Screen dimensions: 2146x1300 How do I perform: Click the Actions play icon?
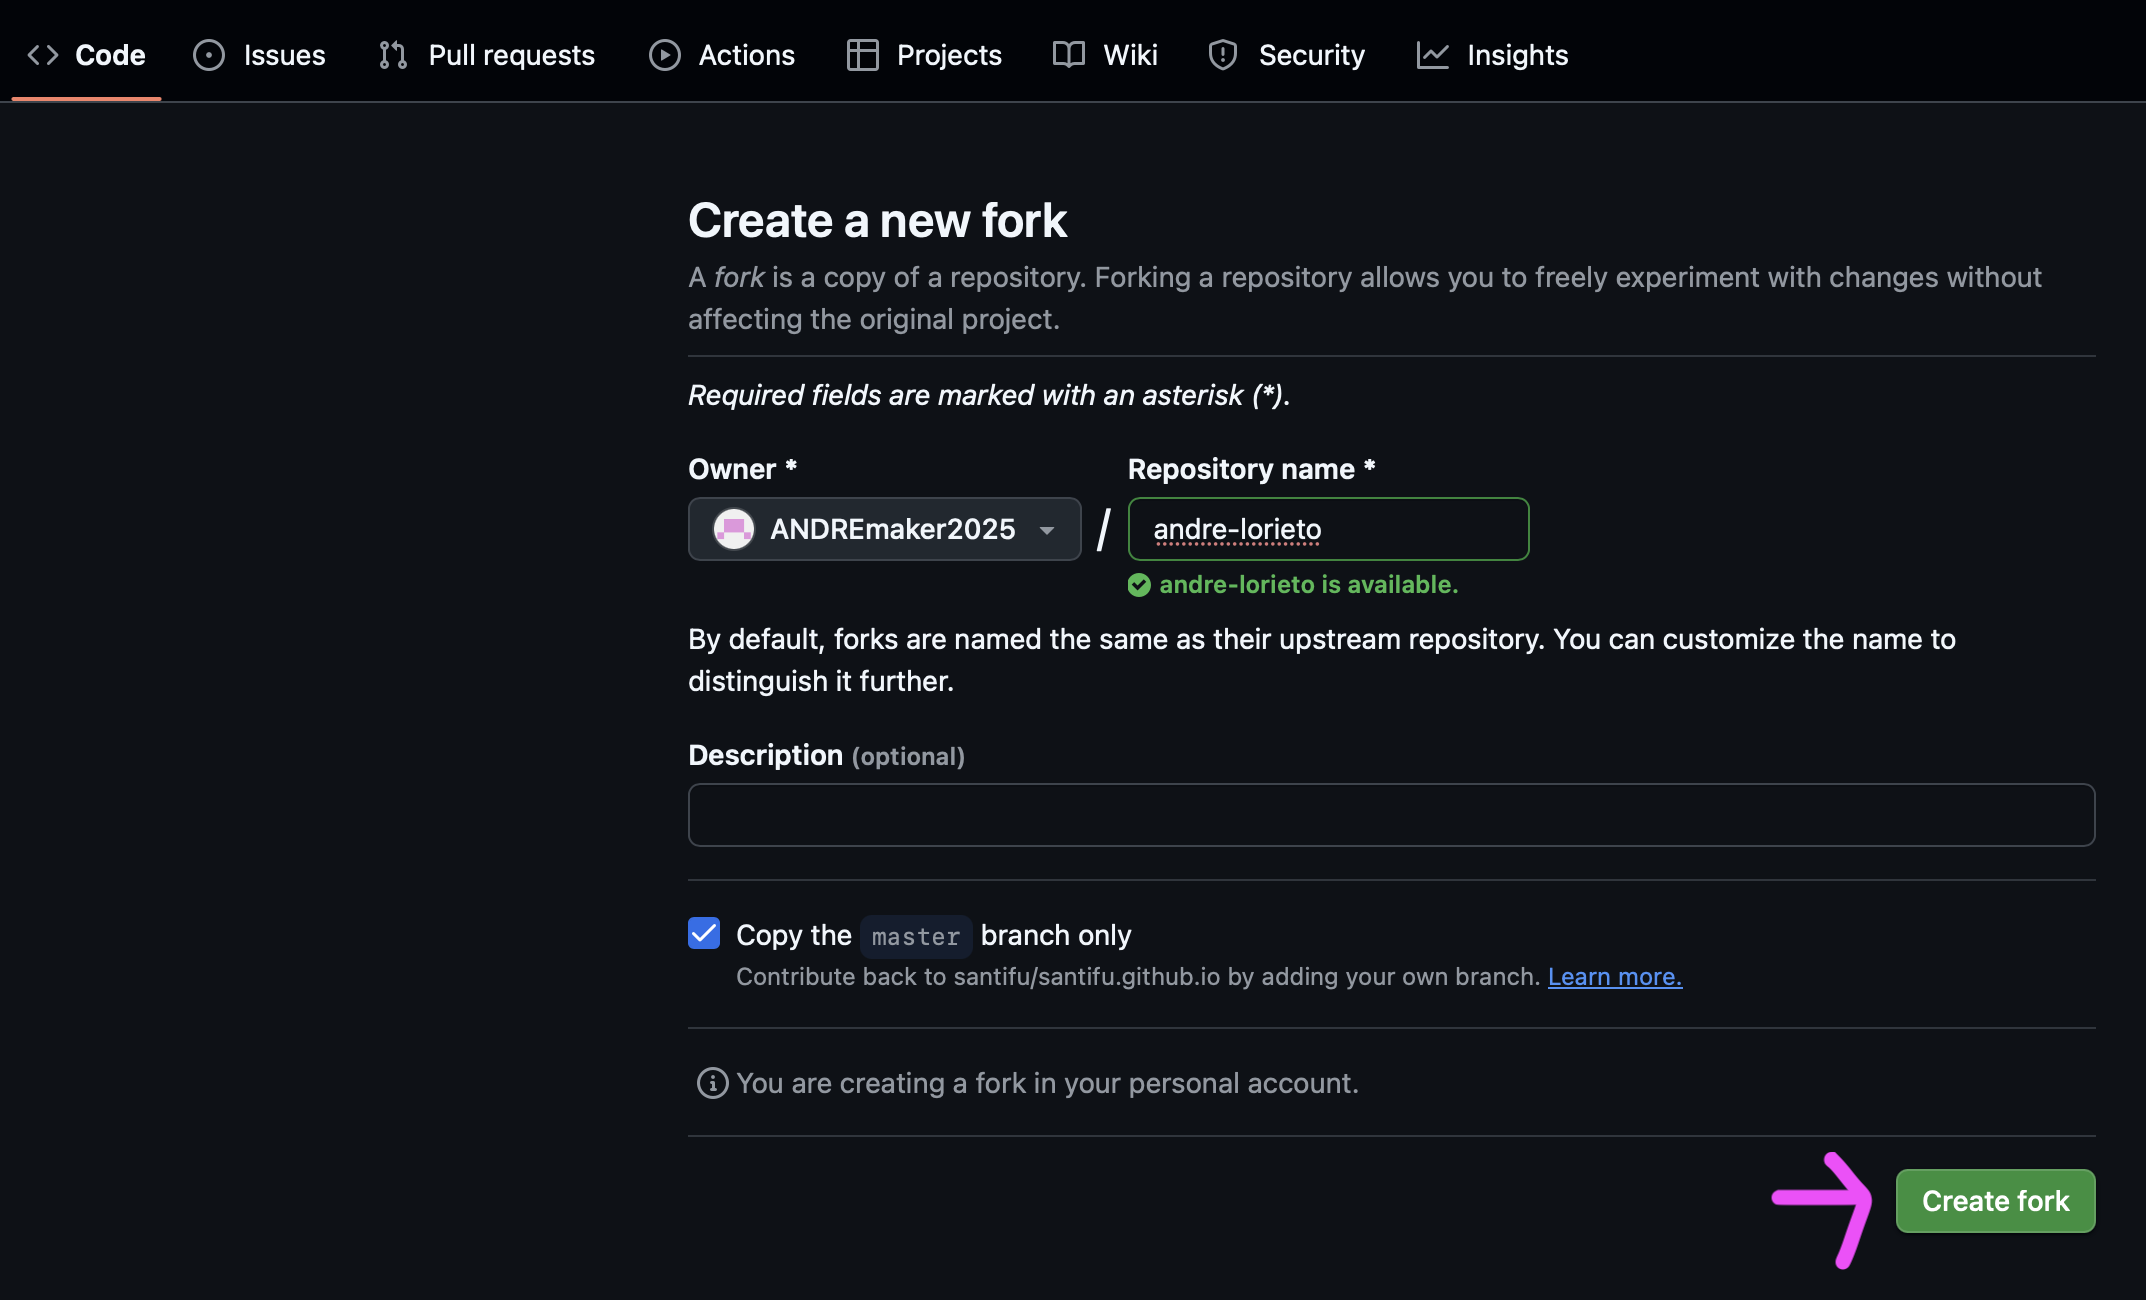click(664, 55)
